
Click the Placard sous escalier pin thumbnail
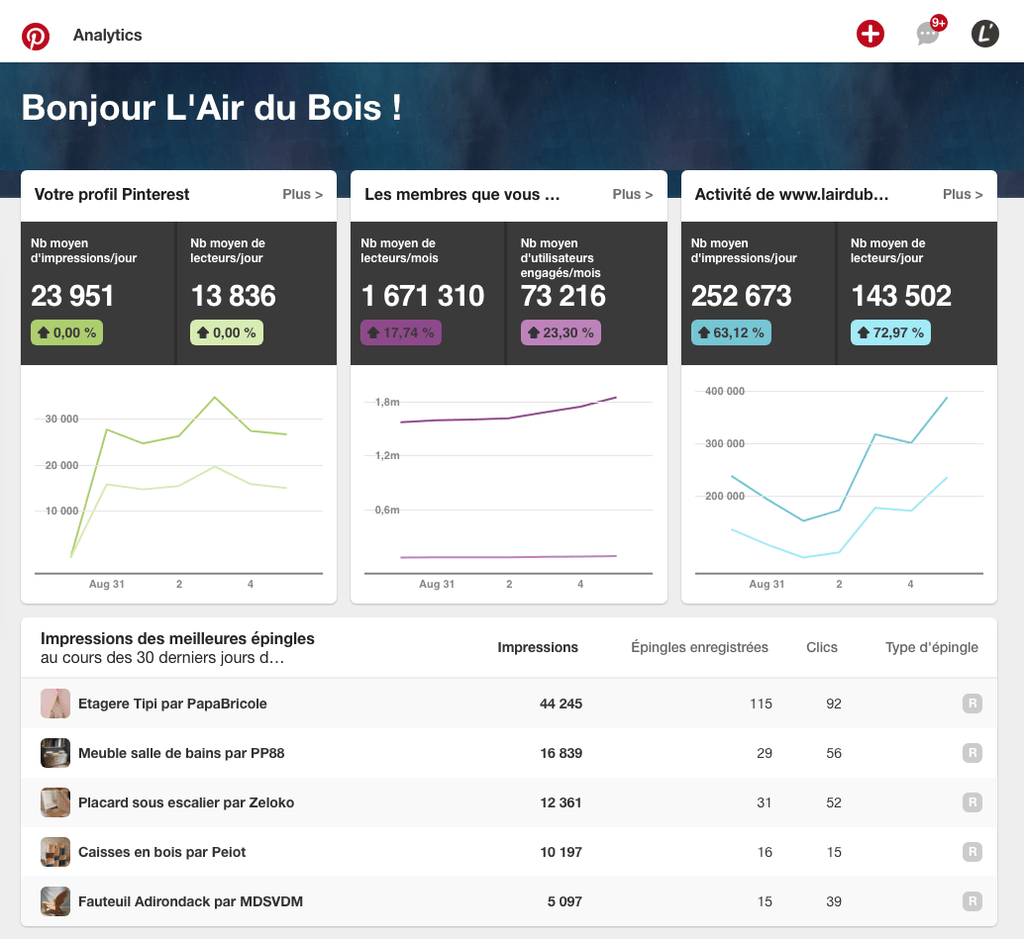[56, 803]
